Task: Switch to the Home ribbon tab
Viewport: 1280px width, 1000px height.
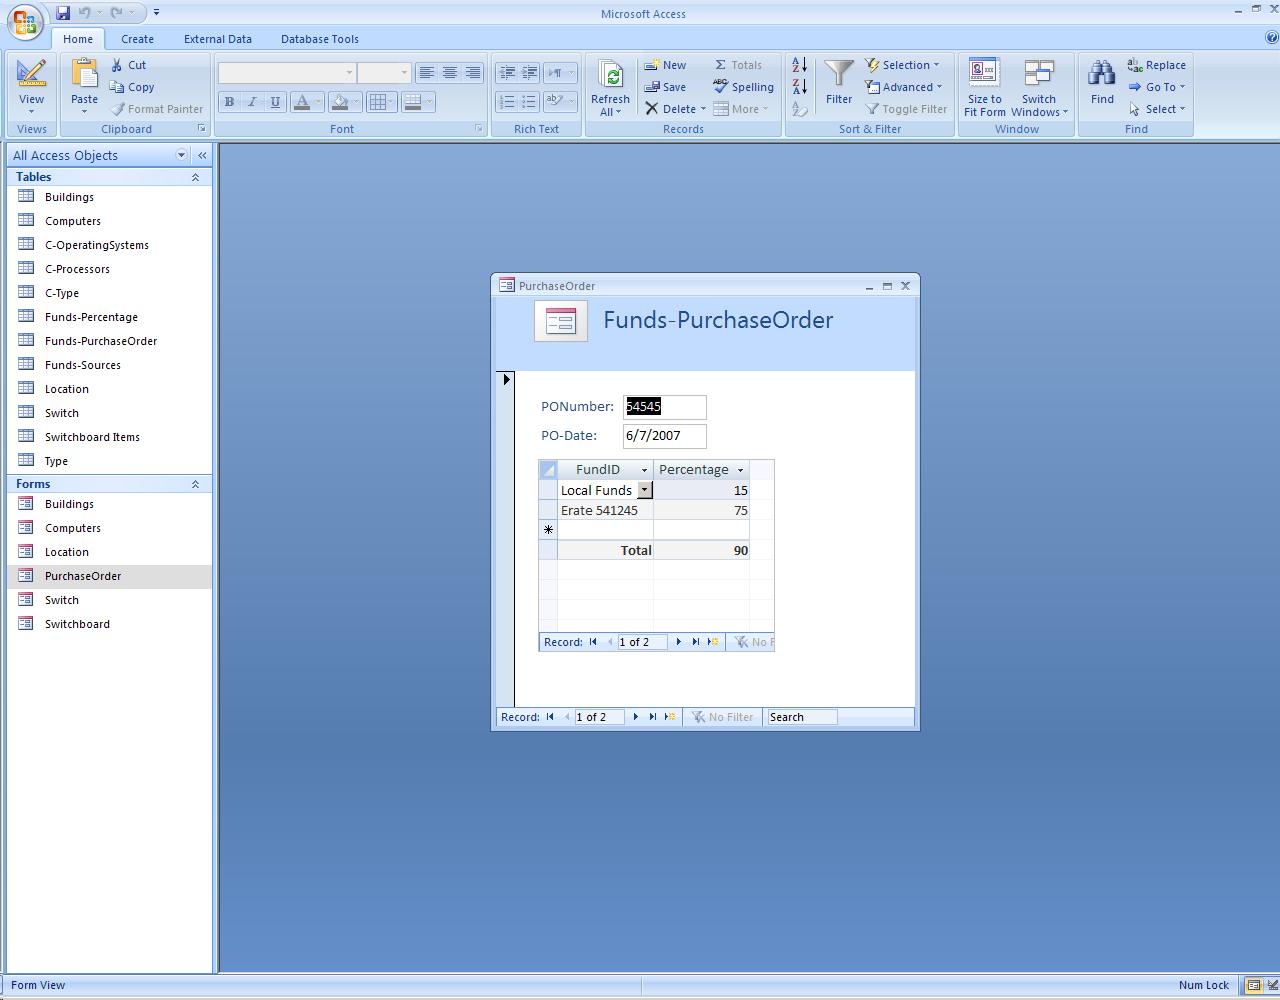Action: (x=78, y=39)
